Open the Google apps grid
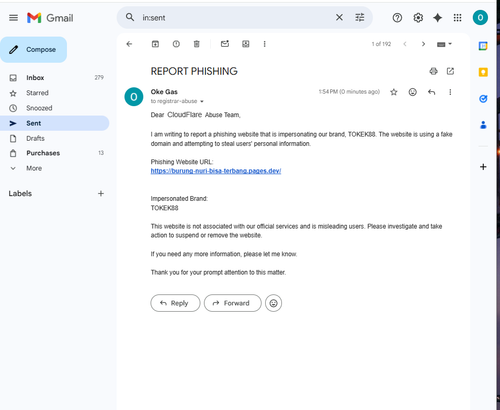This screenshot has width=500, height=410. [457, 18]
